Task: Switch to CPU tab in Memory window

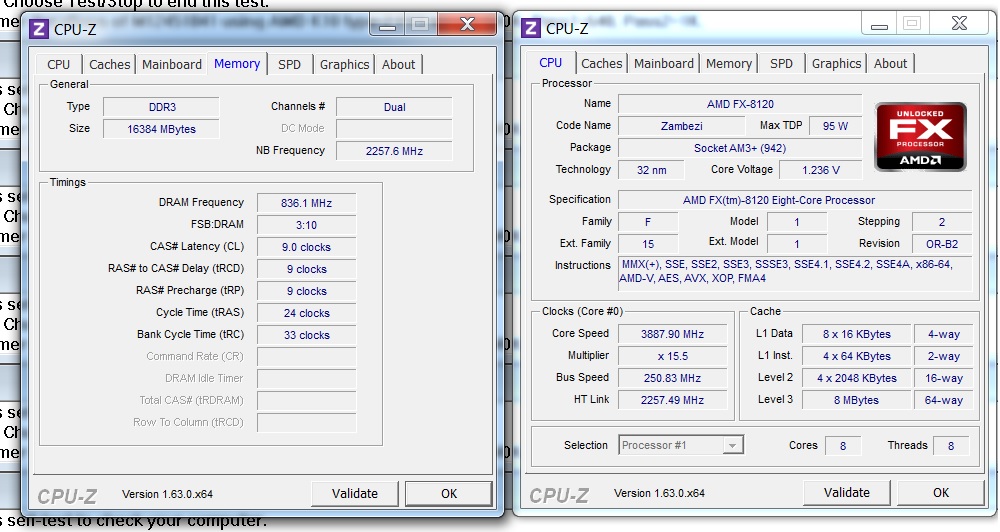Action: pyautogui.click(x=58, y=64)
